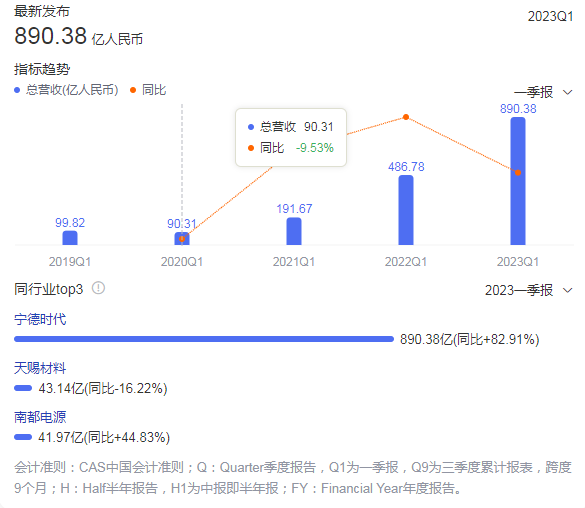Click the 天赐材料 43.14亿 short bar

pyautogui.click(x=23, y=388)
